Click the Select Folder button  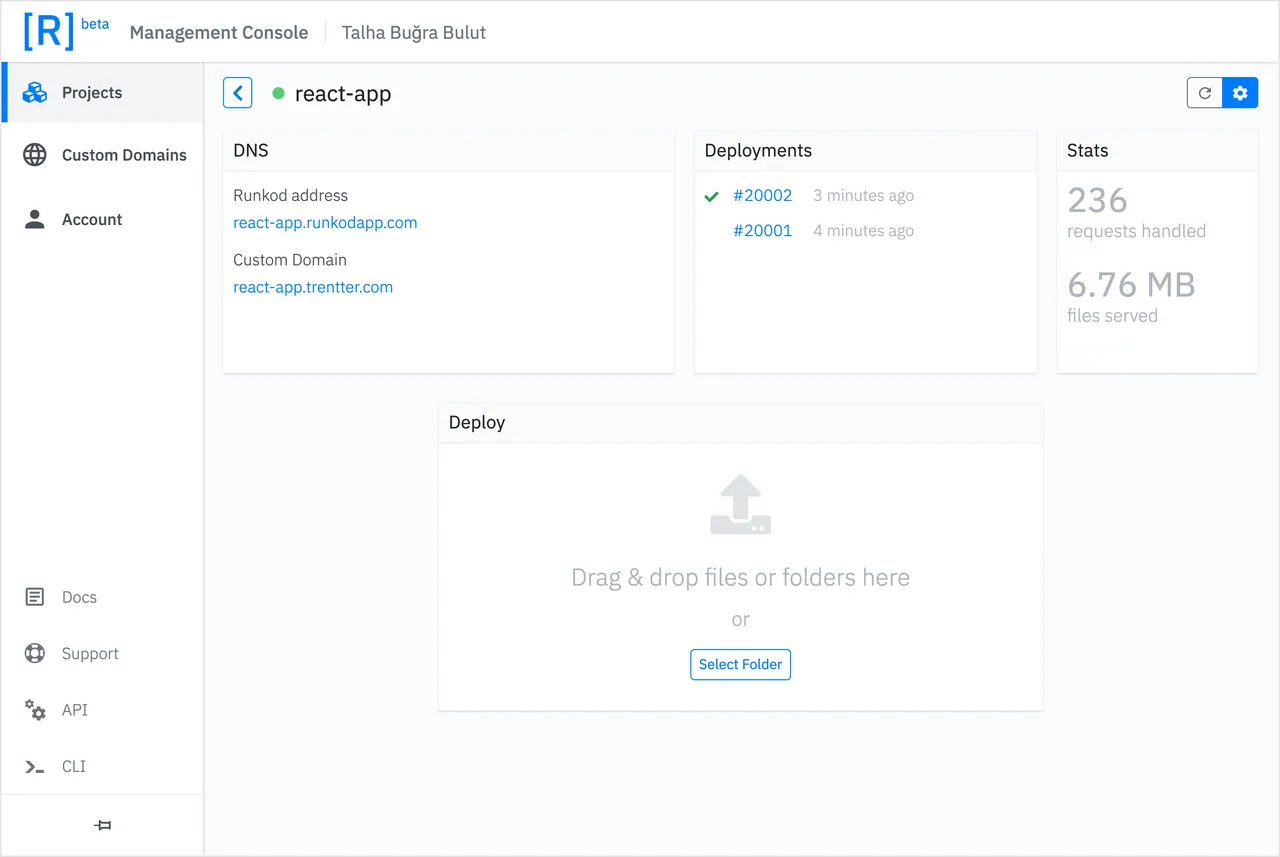pos(740,664)
